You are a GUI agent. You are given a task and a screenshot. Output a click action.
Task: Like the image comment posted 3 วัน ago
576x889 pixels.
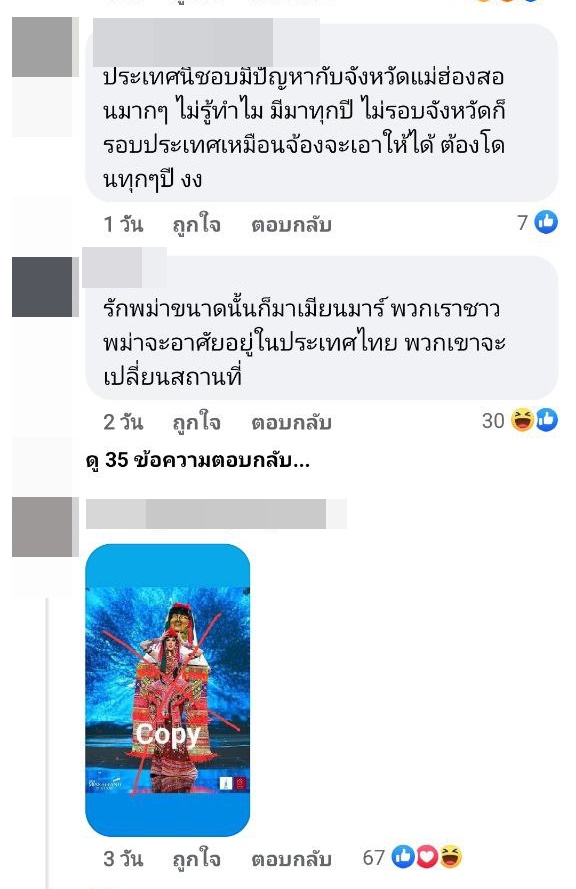[x=196, y=859]
